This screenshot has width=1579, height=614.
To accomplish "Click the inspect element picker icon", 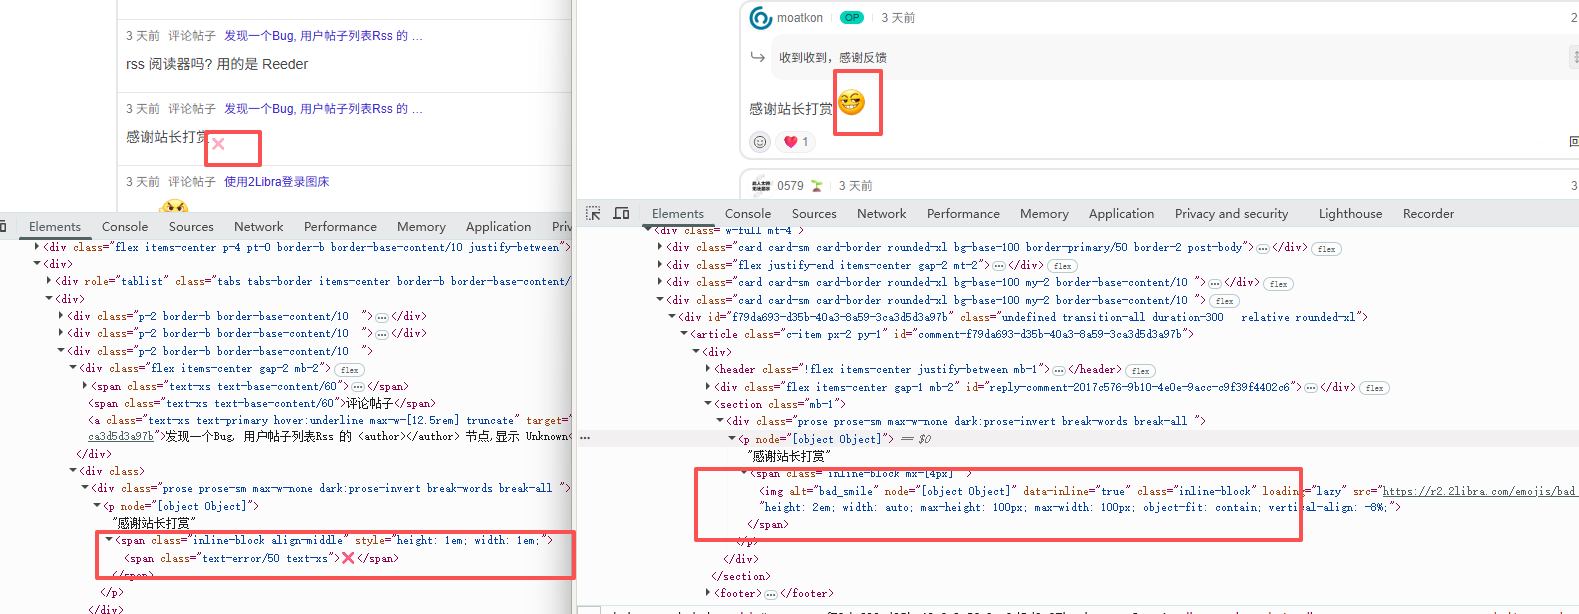I will (593, 214).
